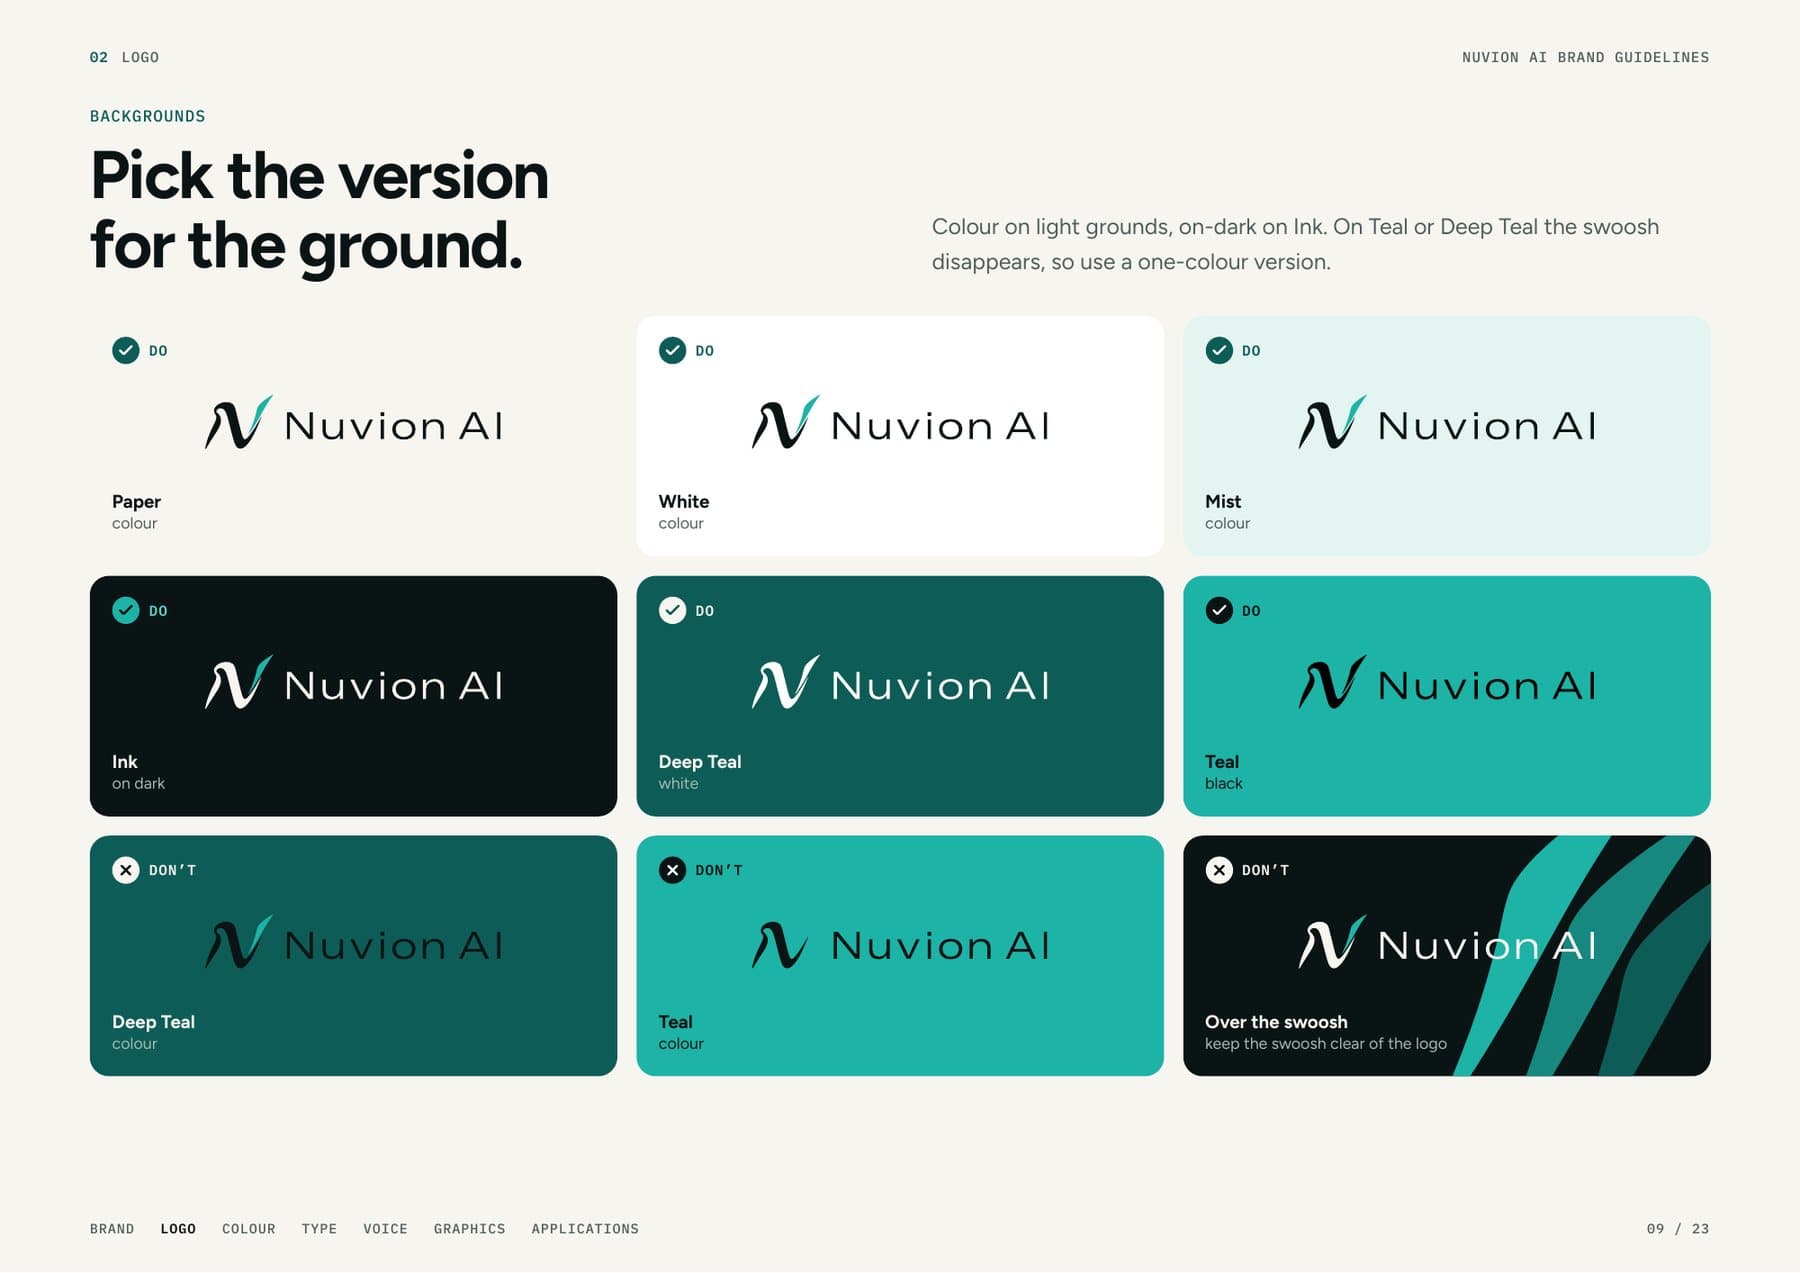Click the DO checkmark icon on Paper card
Image resolution: width=1800 pixels, height=1273 pixels.
pyautogui.click(x=126, y=350)
